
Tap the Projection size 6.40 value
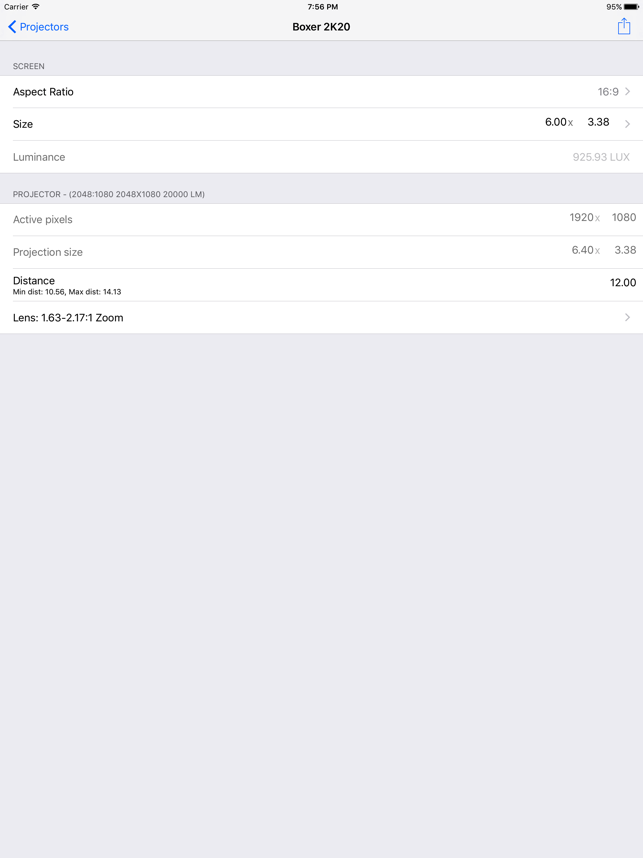[582, 250]
